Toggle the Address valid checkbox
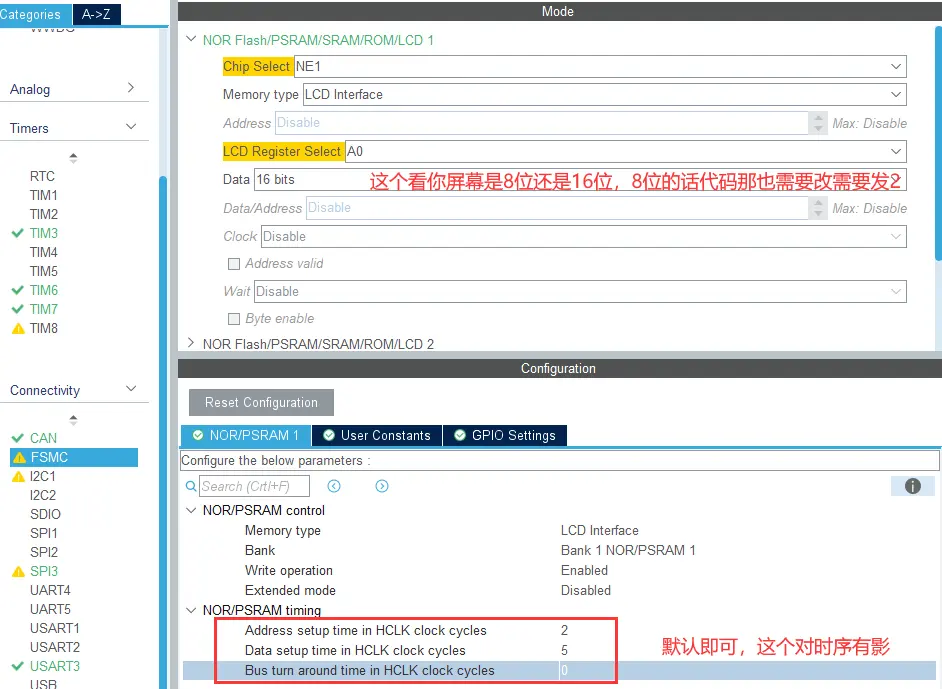This screenshot has width=942, height=689. 234,264
